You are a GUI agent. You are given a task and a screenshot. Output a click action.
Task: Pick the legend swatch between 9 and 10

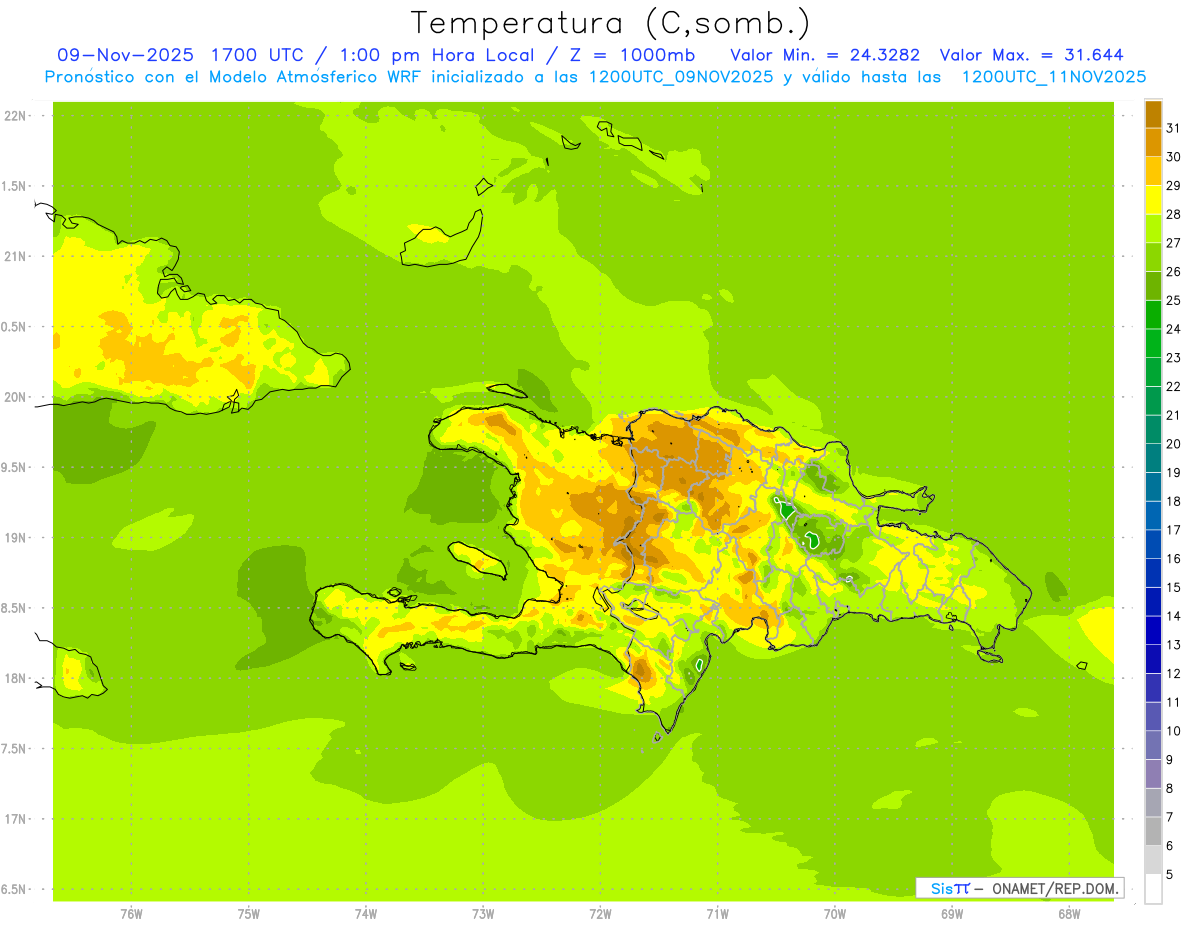[1153, 745]
